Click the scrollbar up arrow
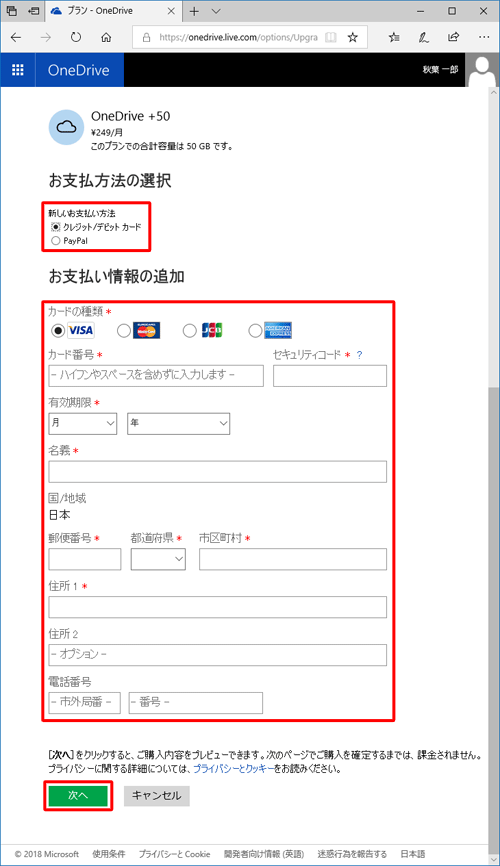 494,93
